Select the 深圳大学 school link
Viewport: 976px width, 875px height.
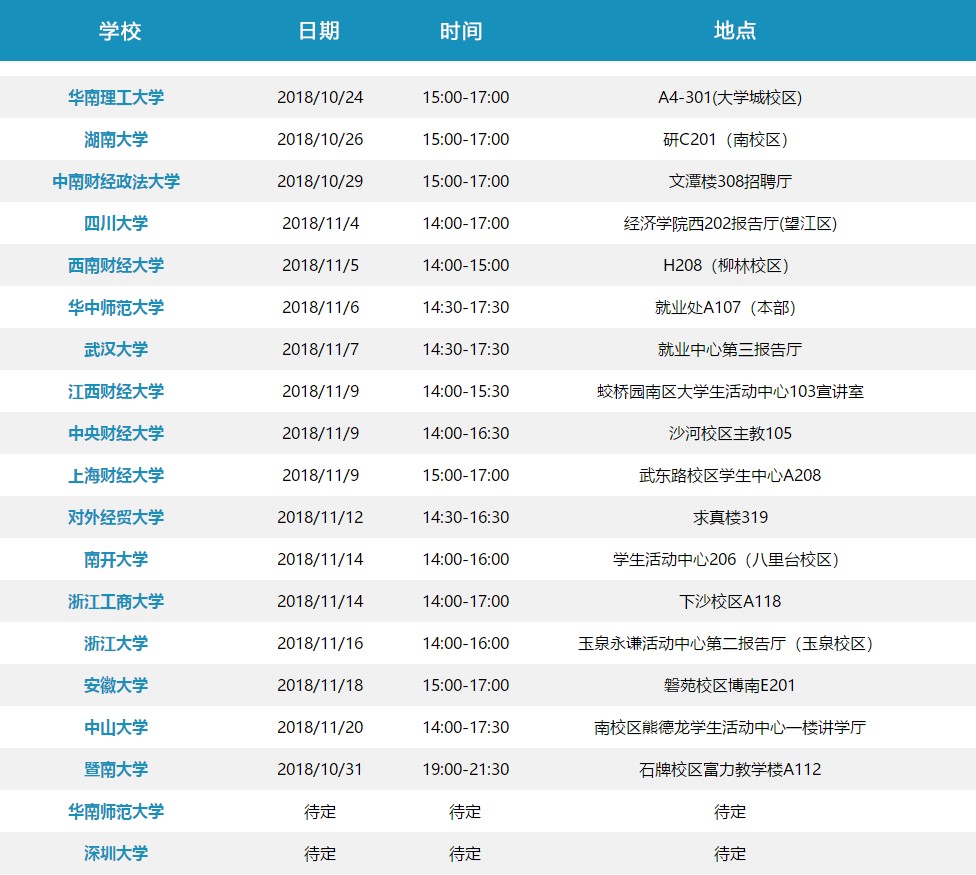pos(116,853)
